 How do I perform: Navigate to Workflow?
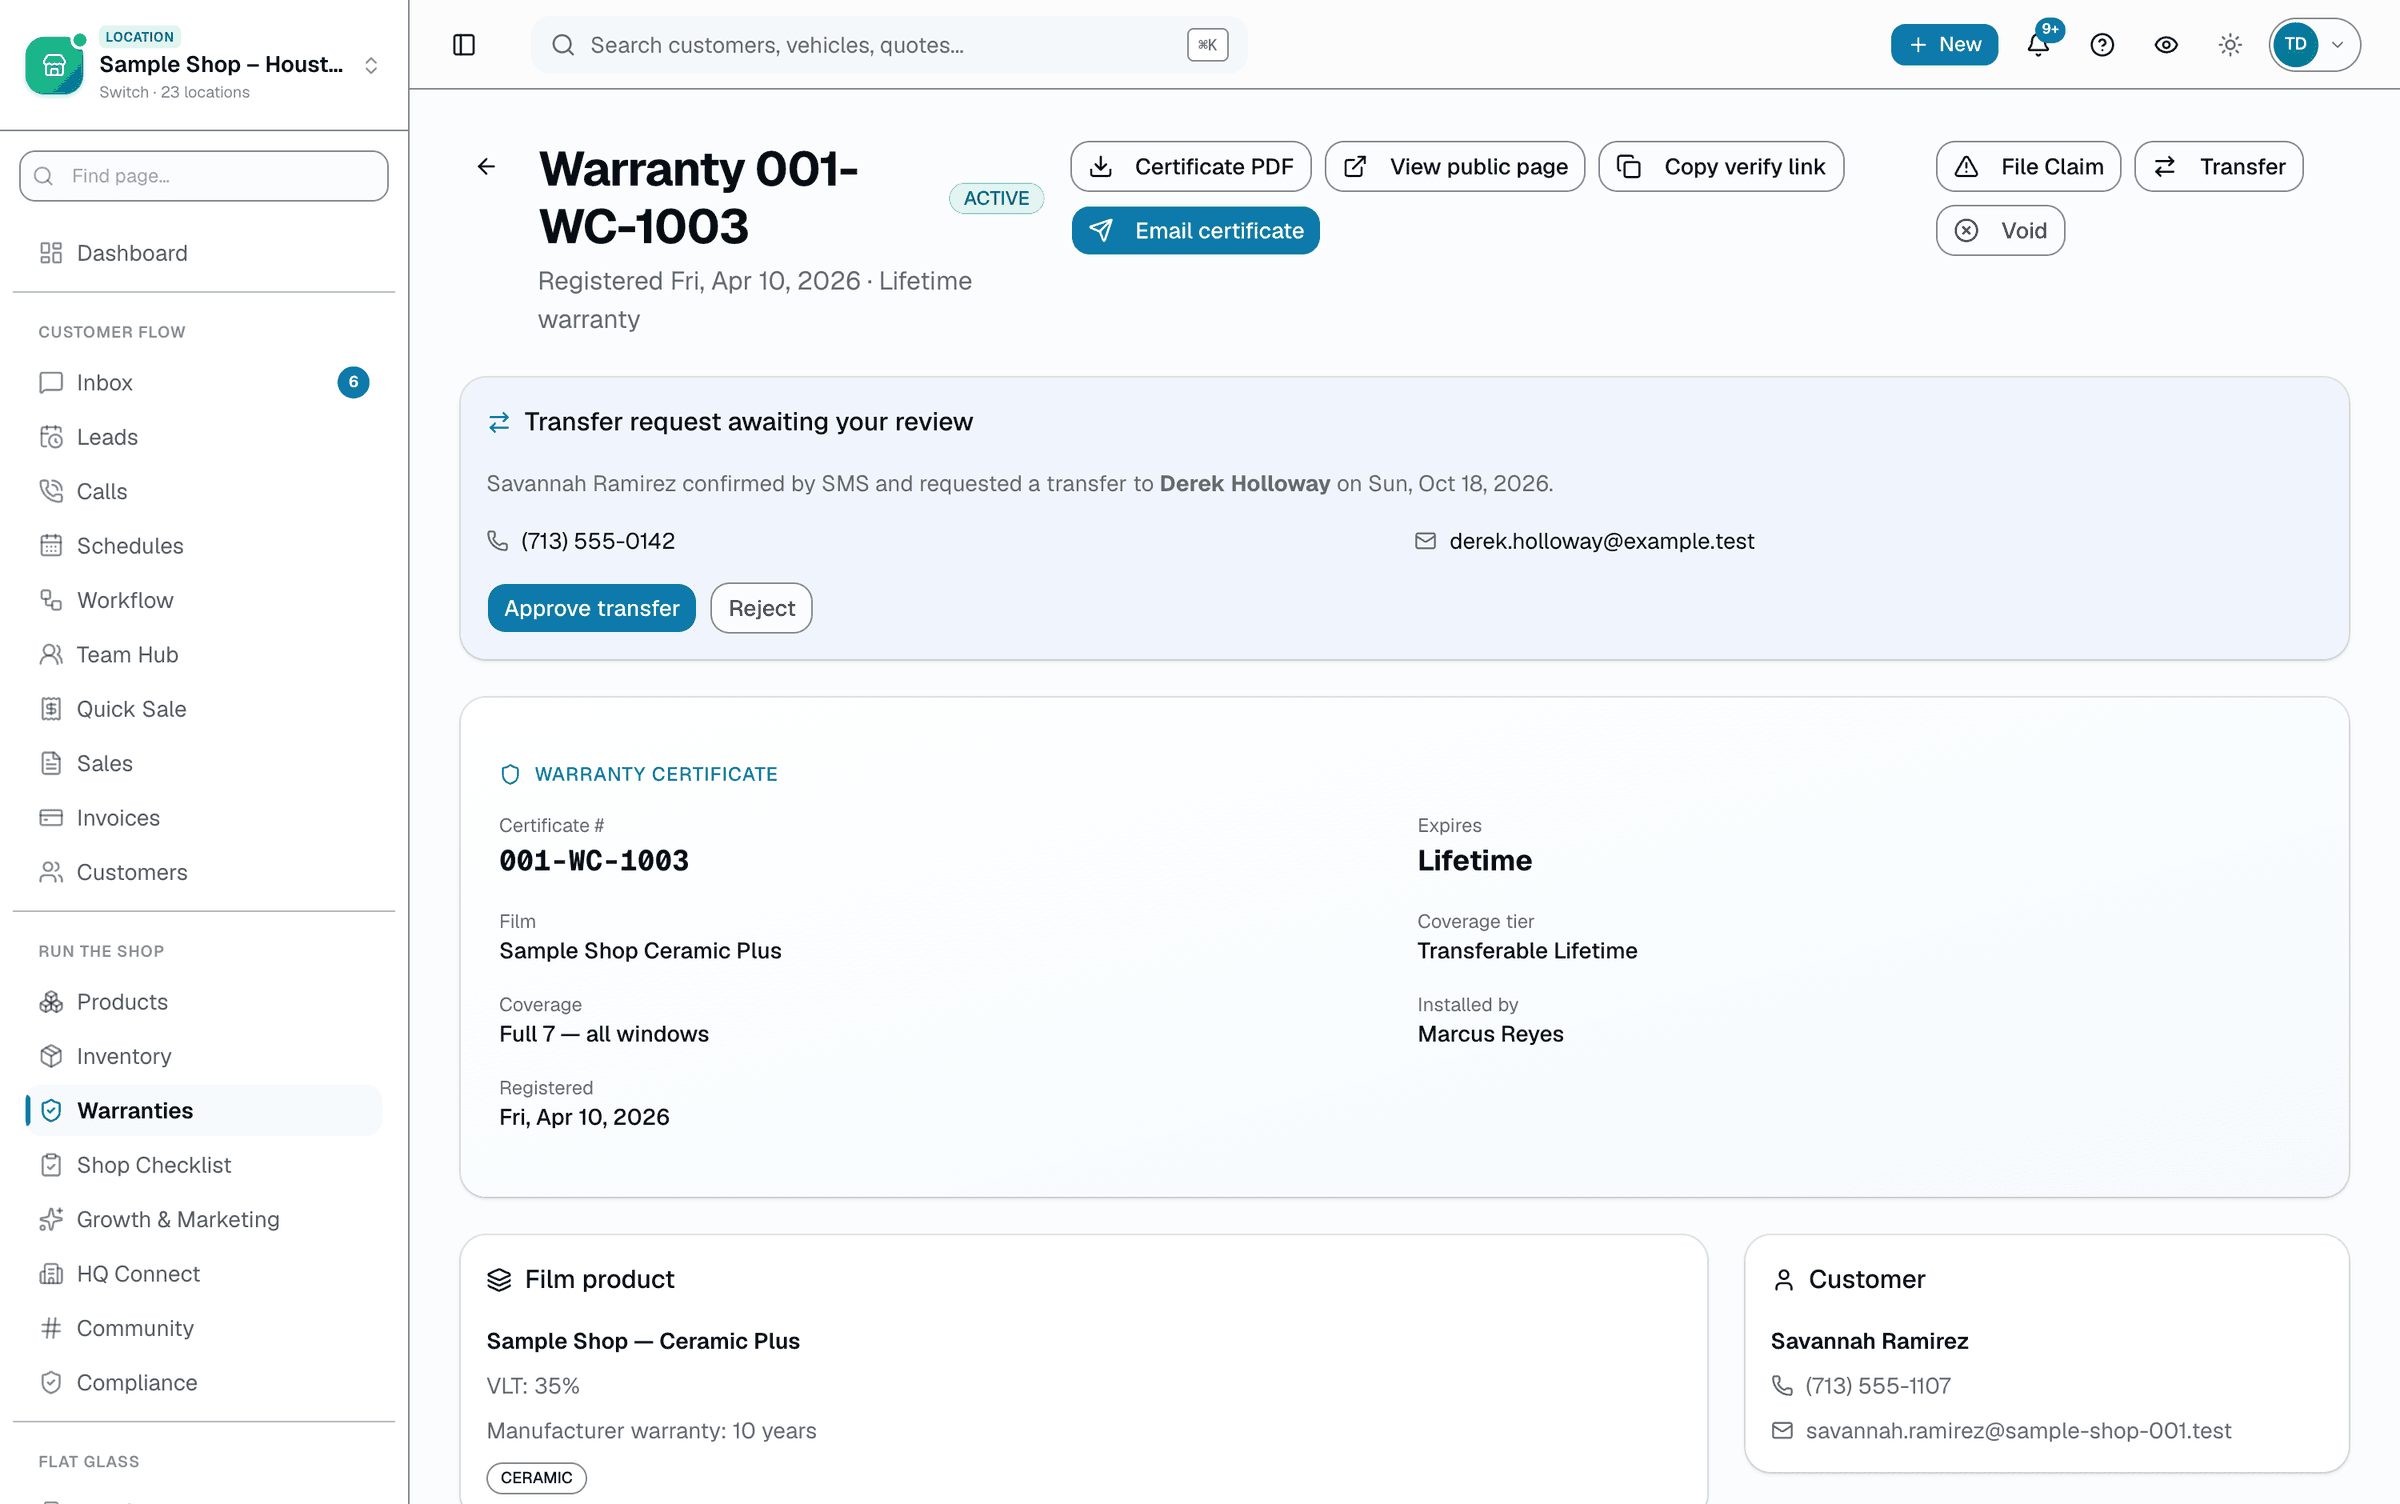click(x=204, y=600)
